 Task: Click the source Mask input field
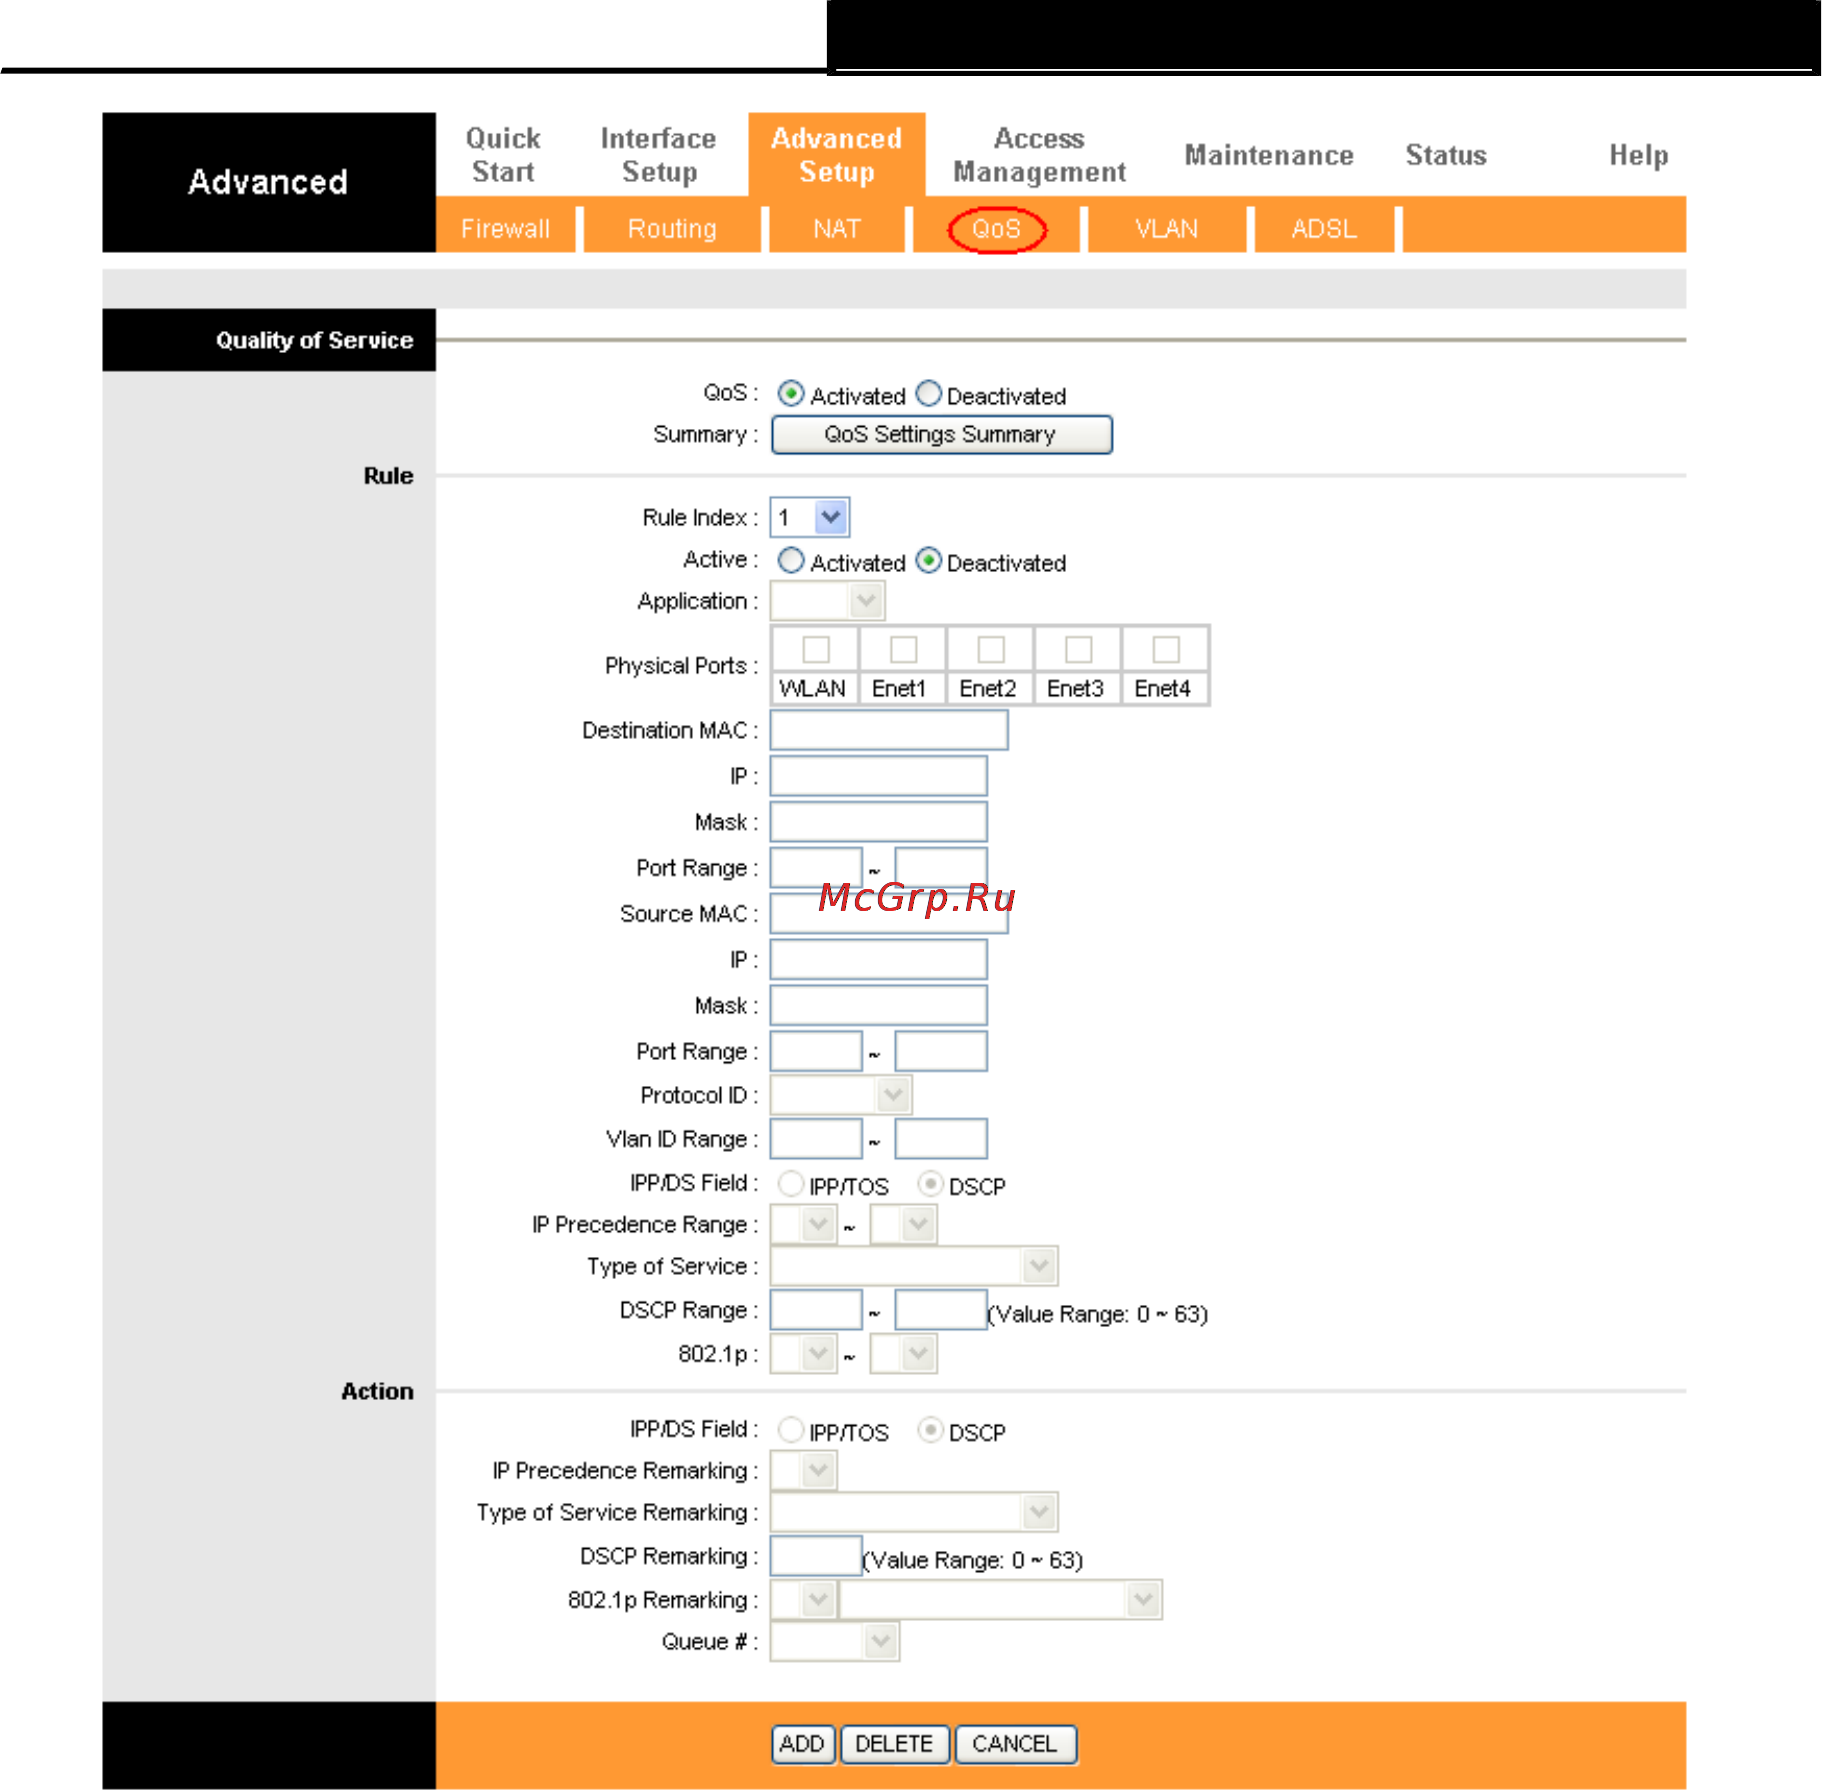[x=879, y=1005]
